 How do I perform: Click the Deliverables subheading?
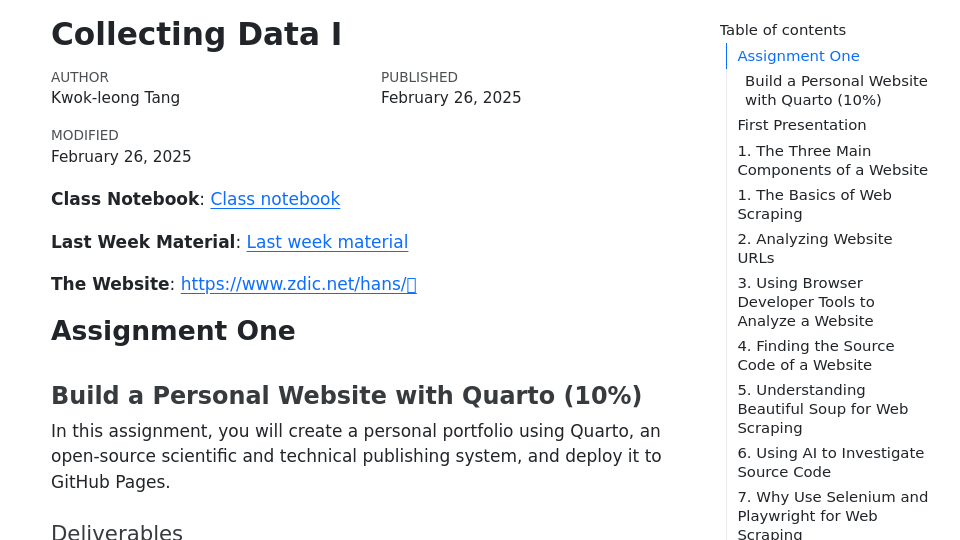[x=117, y=532]
